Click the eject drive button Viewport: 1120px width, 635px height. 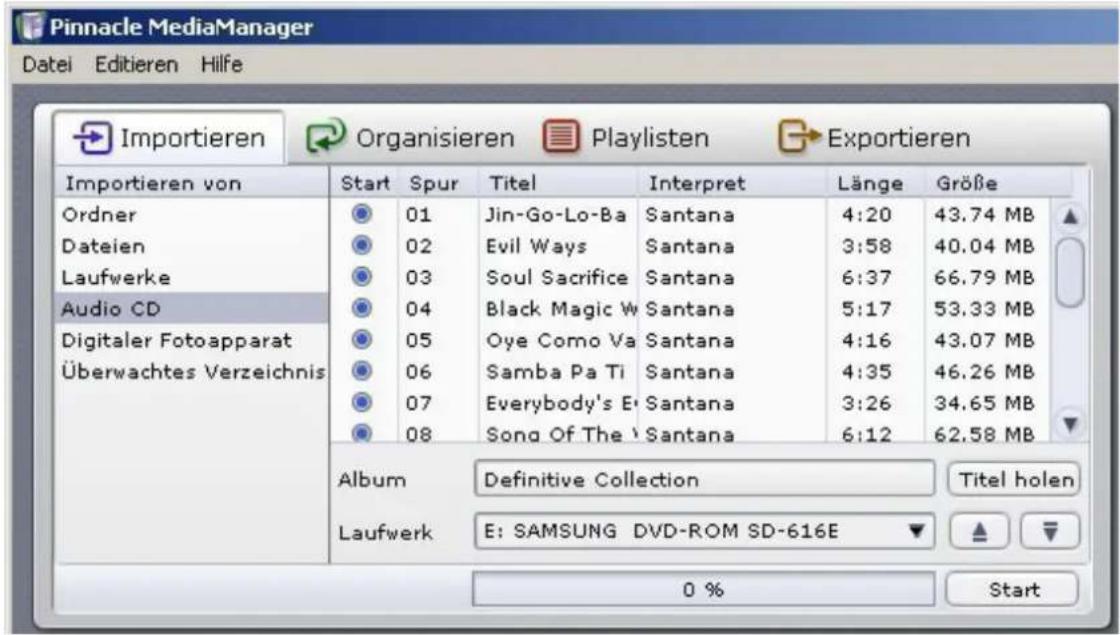pos(979,531)
